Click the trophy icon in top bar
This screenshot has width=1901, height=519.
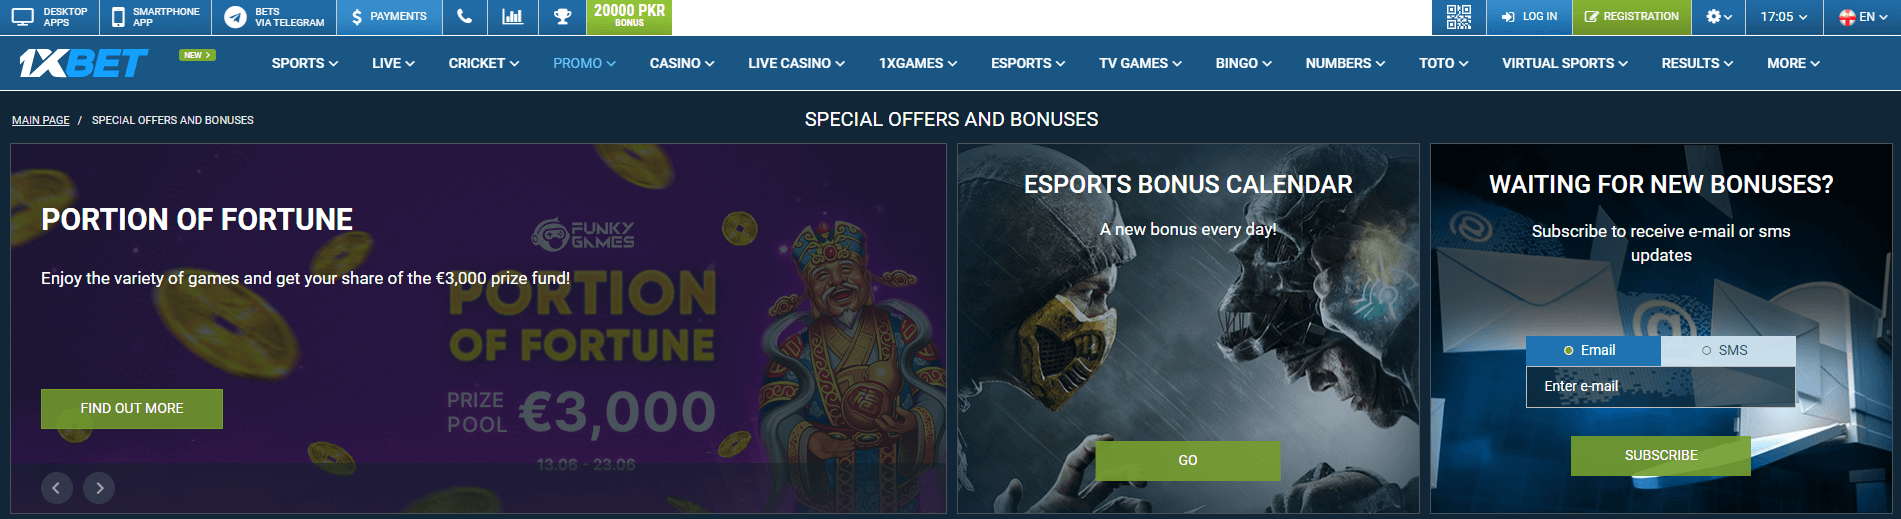(562, 17)
